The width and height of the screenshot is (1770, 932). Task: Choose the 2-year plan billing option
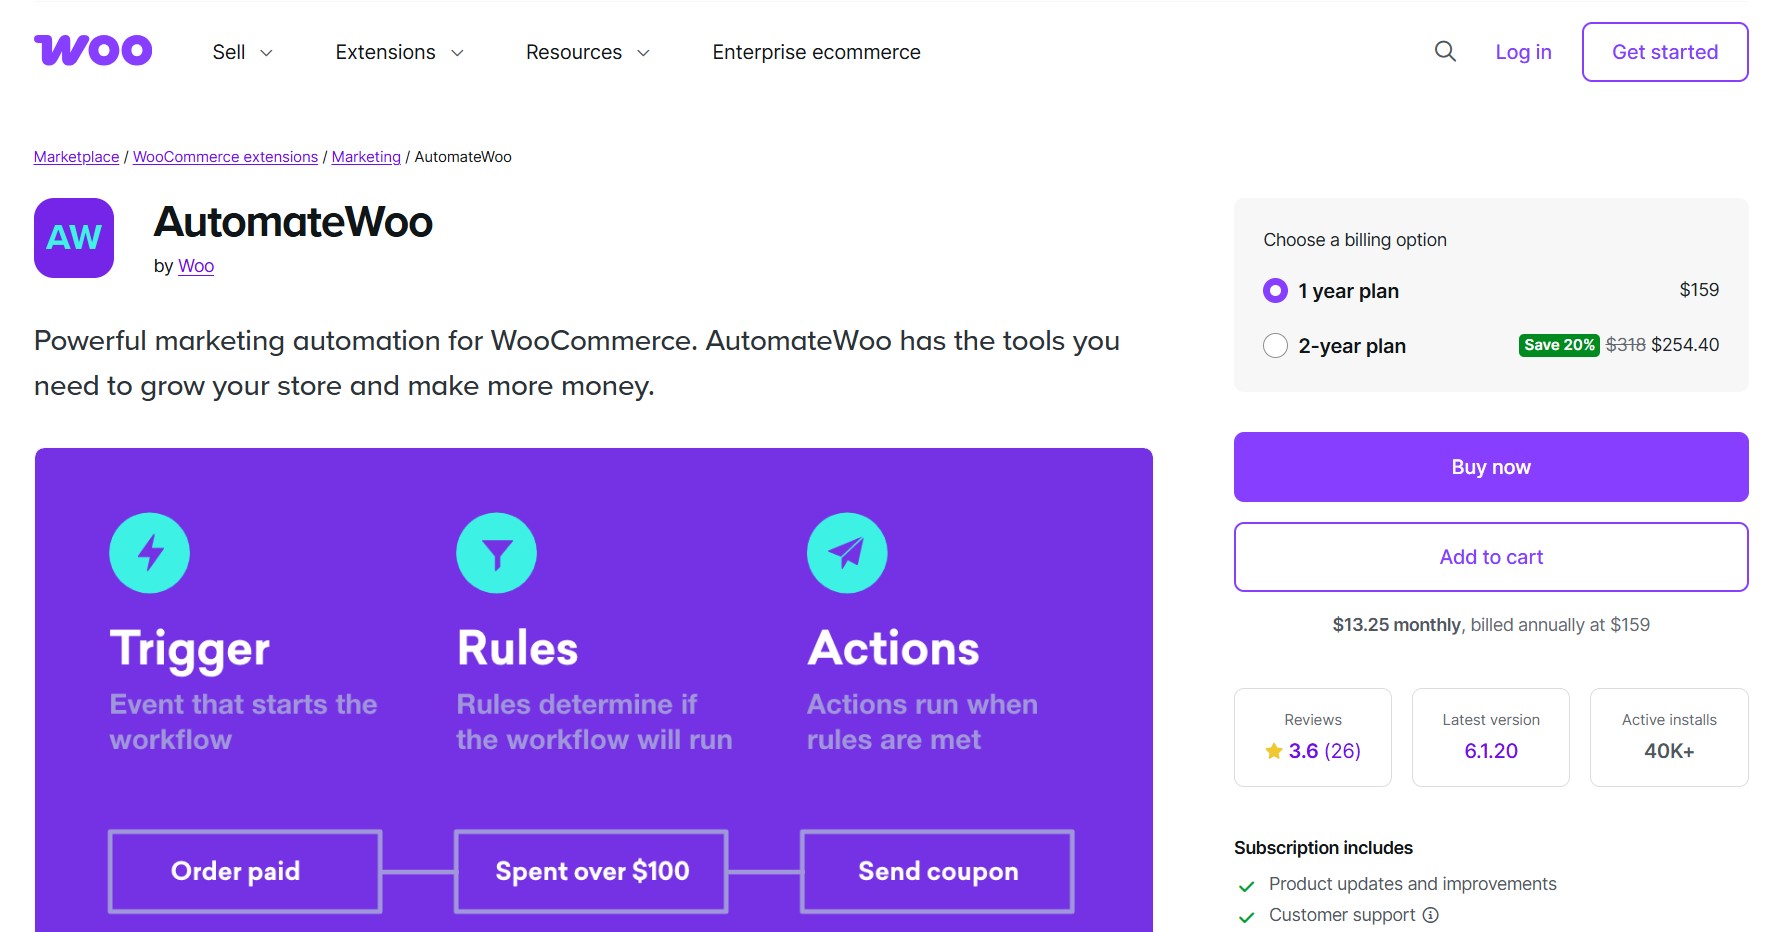(x=1275, y=345)
